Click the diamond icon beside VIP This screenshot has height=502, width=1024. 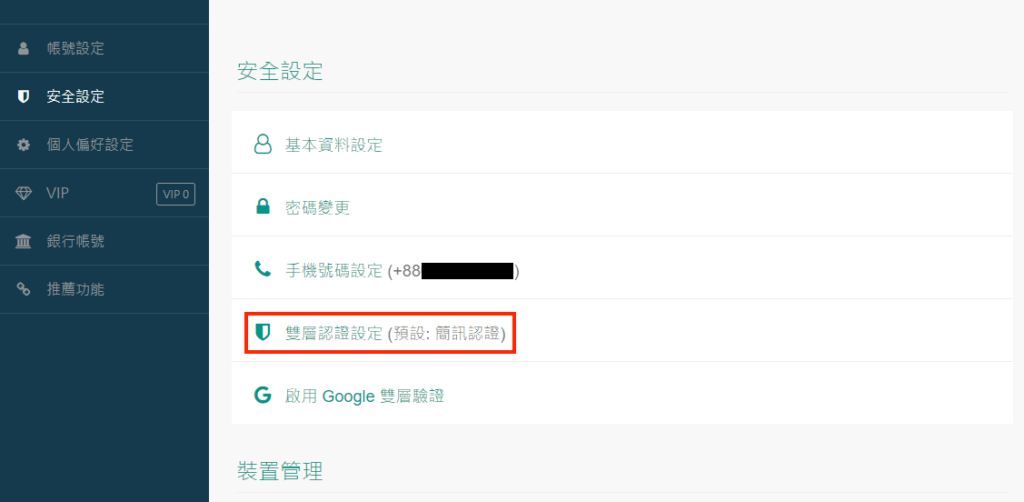point(24,193)
